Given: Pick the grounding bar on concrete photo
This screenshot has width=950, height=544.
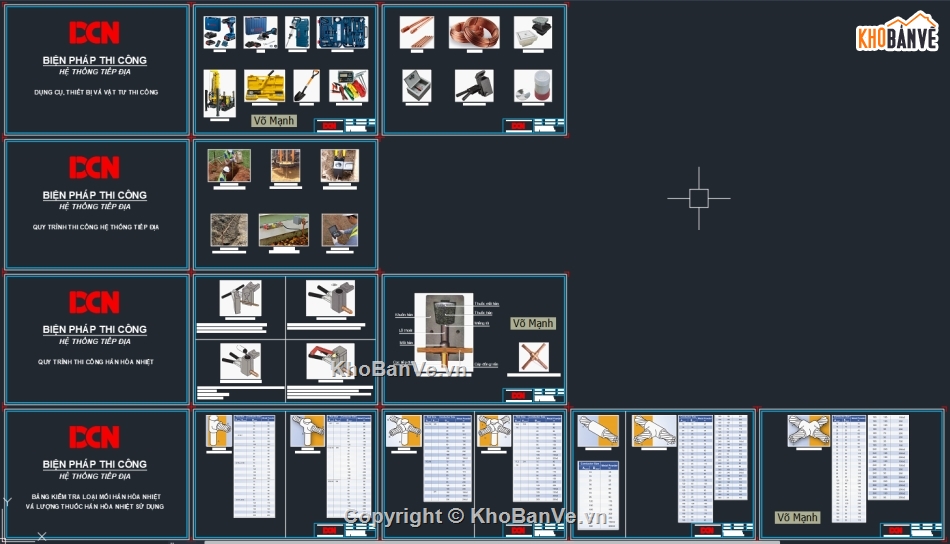Looking at the screenshot, I should coord(284,230).
